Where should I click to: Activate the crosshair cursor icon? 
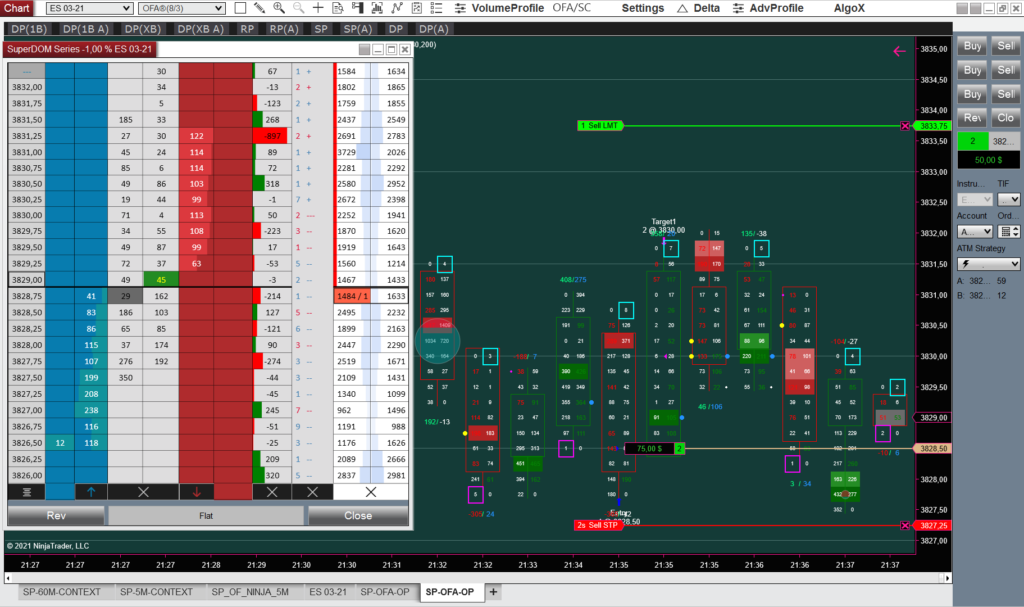click(x=318, y=8)
